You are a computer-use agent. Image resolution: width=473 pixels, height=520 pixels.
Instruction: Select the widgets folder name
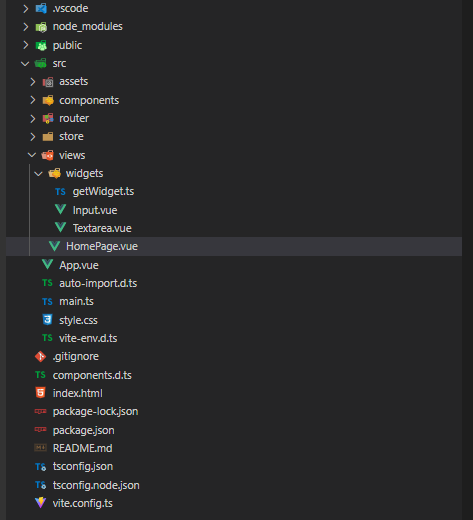(x=85, y=174)
